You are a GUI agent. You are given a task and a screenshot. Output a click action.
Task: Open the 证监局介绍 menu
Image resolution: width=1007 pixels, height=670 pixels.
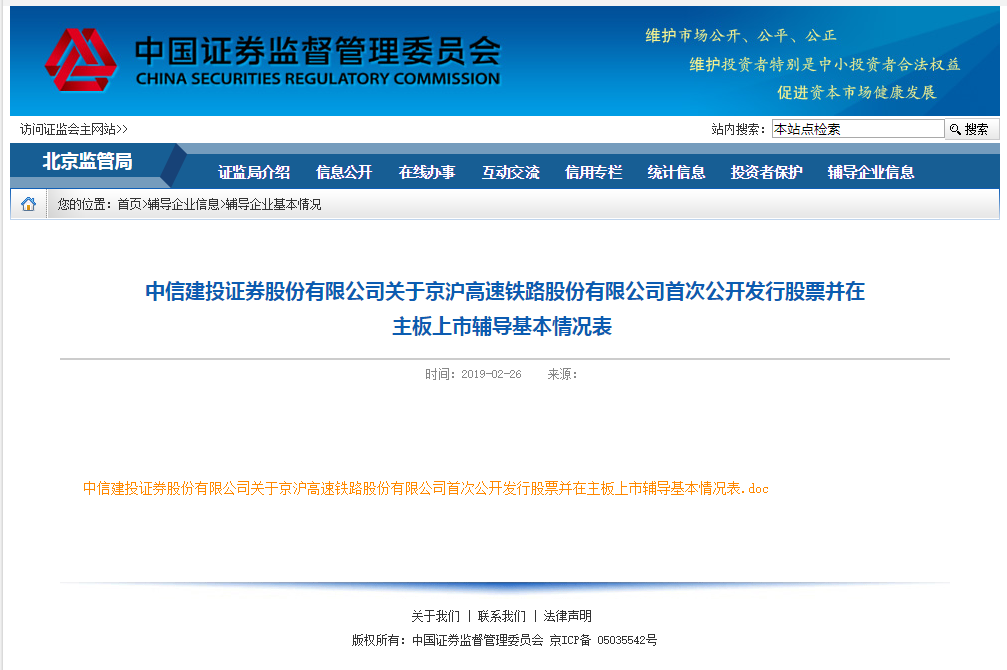click(254, 172)
